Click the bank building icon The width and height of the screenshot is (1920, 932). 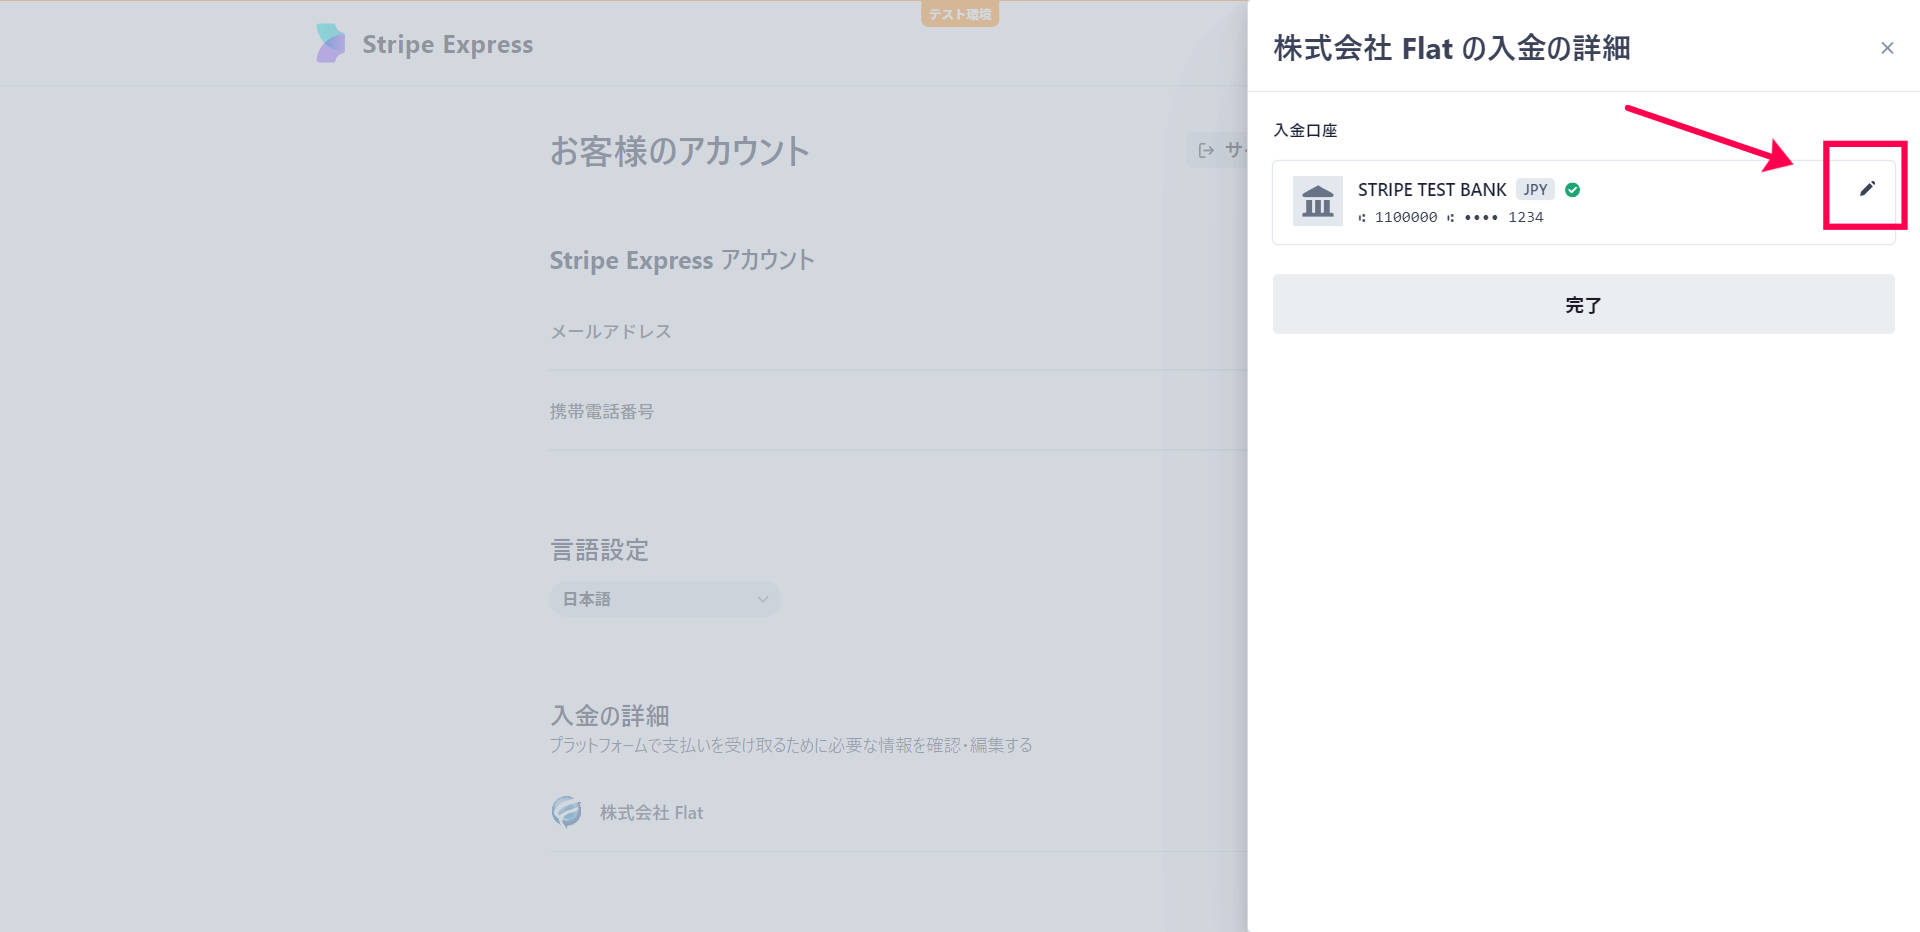(1317, 201)
